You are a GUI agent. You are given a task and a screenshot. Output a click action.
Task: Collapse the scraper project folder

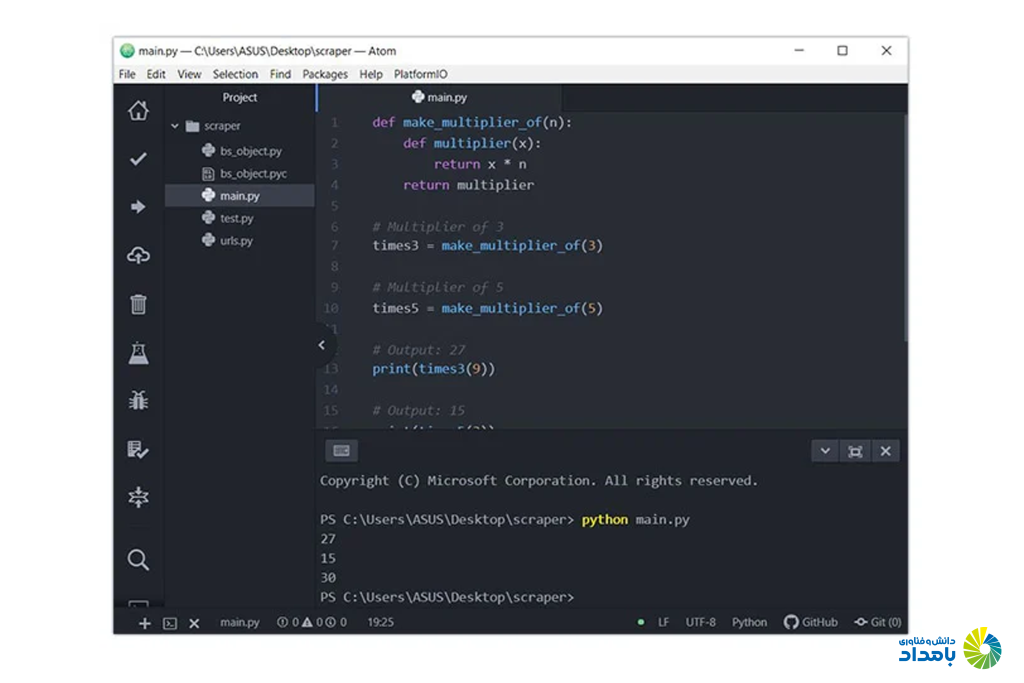point(174,125)
